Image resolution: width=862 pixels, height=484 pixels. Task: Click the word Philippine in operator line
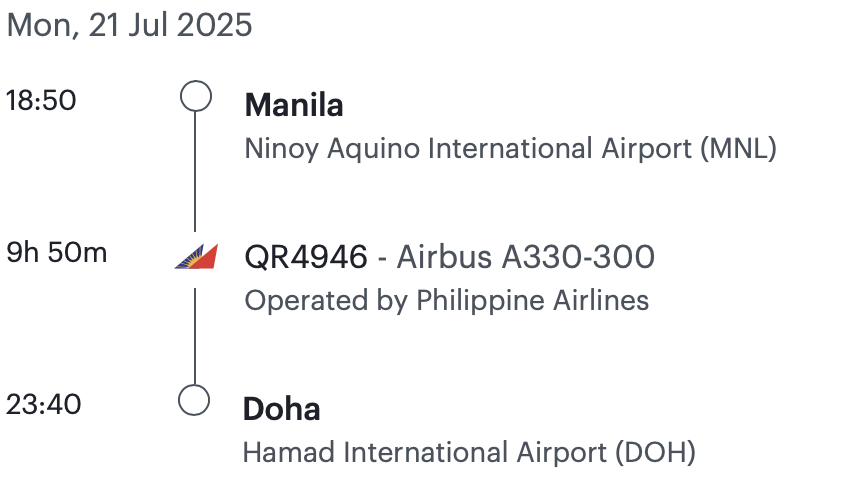pos(480,301)
